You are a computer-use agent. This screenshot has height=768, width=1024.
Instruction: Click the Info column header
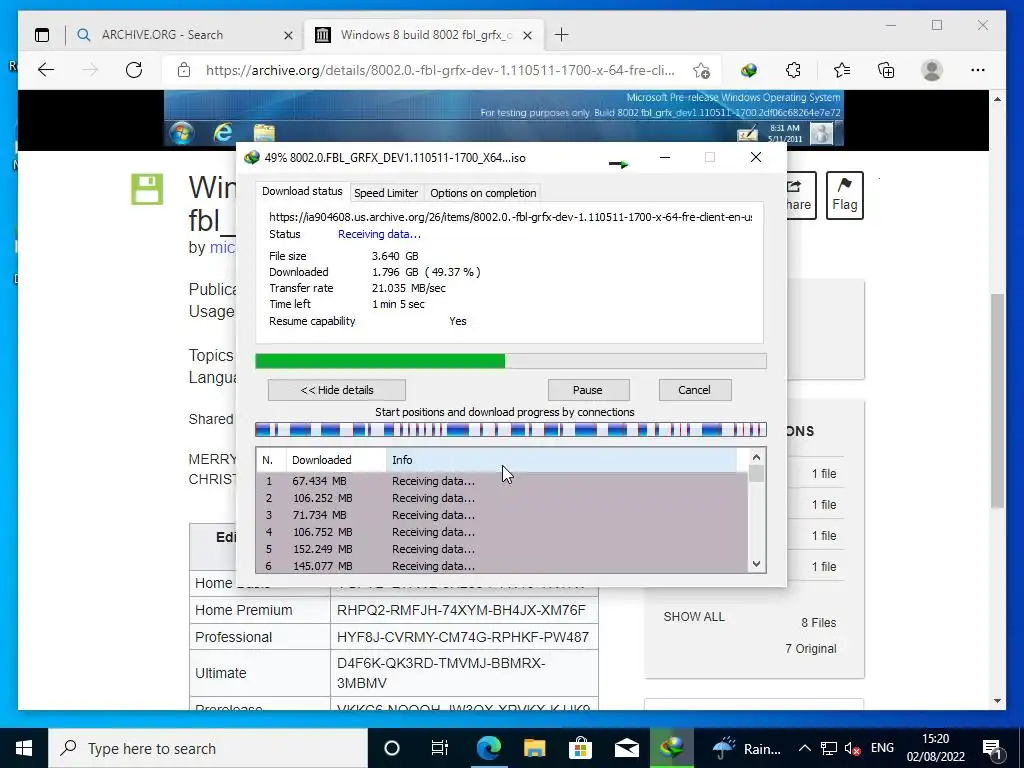[562, 460]
